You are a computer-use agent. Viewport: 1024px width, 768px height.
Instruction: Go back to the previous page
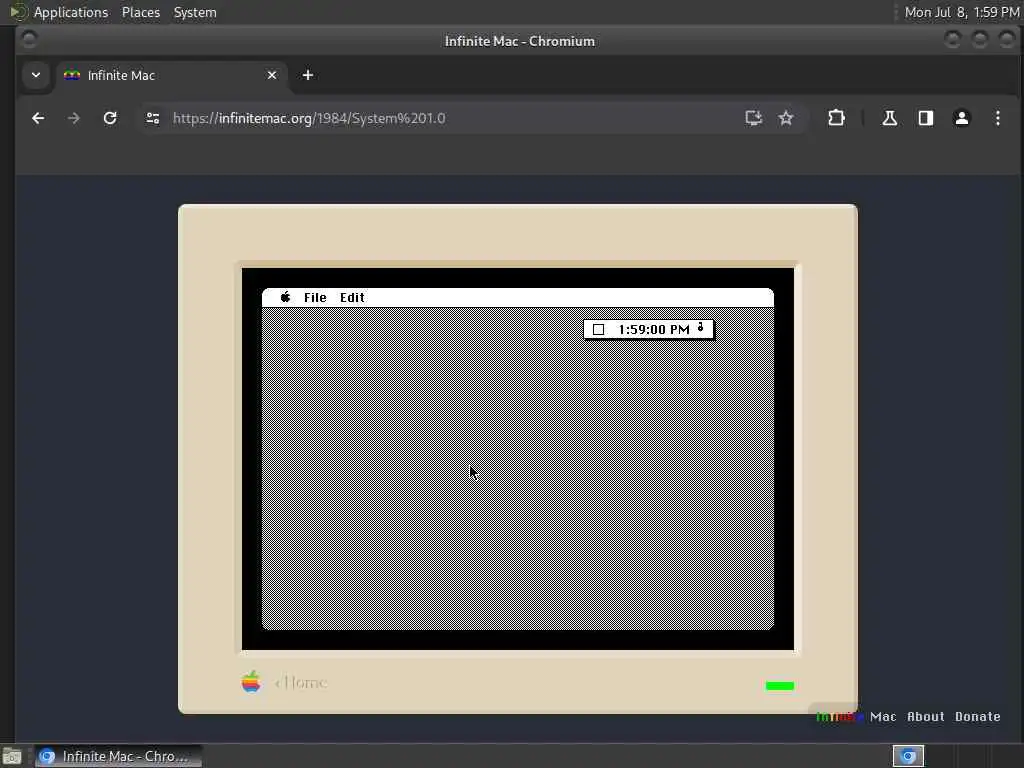click(38, 118)
